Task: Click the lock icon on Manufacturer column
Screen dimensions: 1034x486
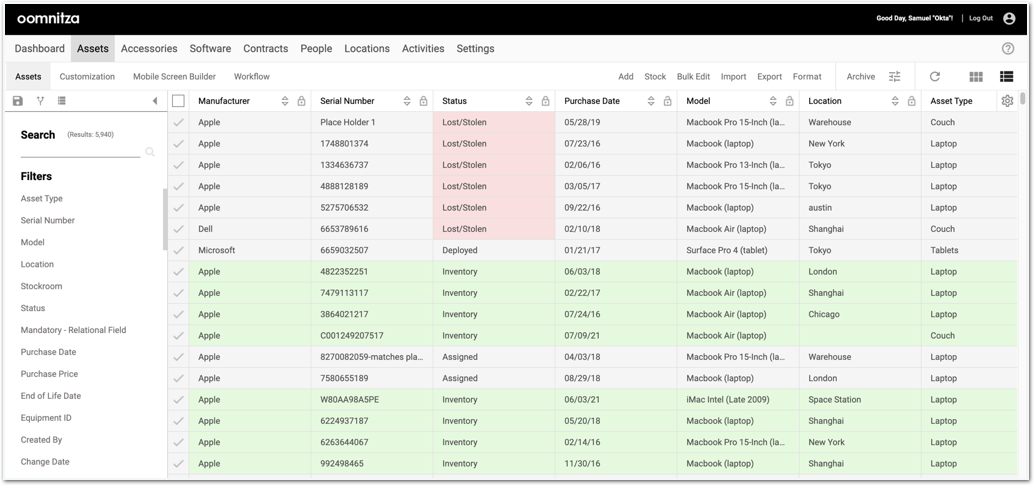Action: [x=301, y=101]
